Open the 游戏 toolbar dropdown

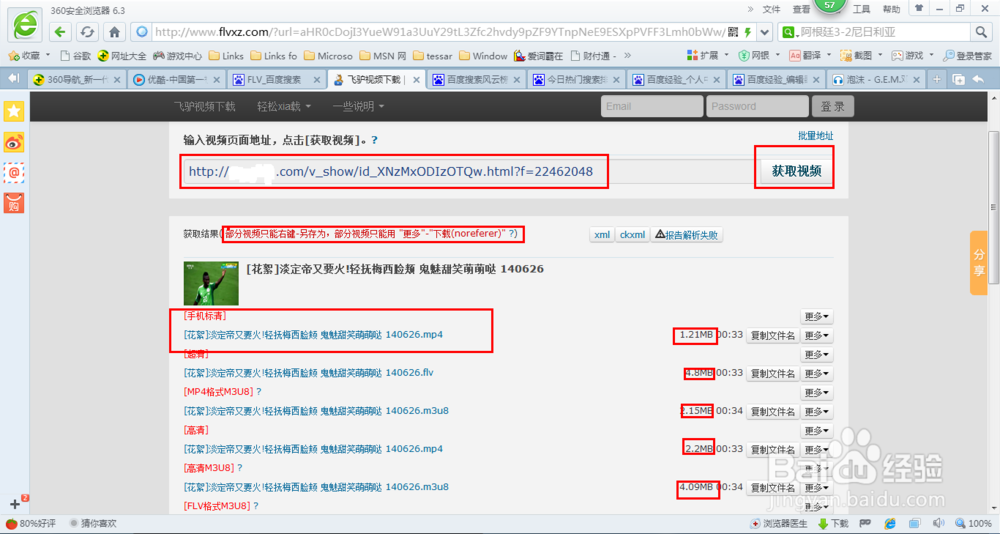(x=913, y=56)
